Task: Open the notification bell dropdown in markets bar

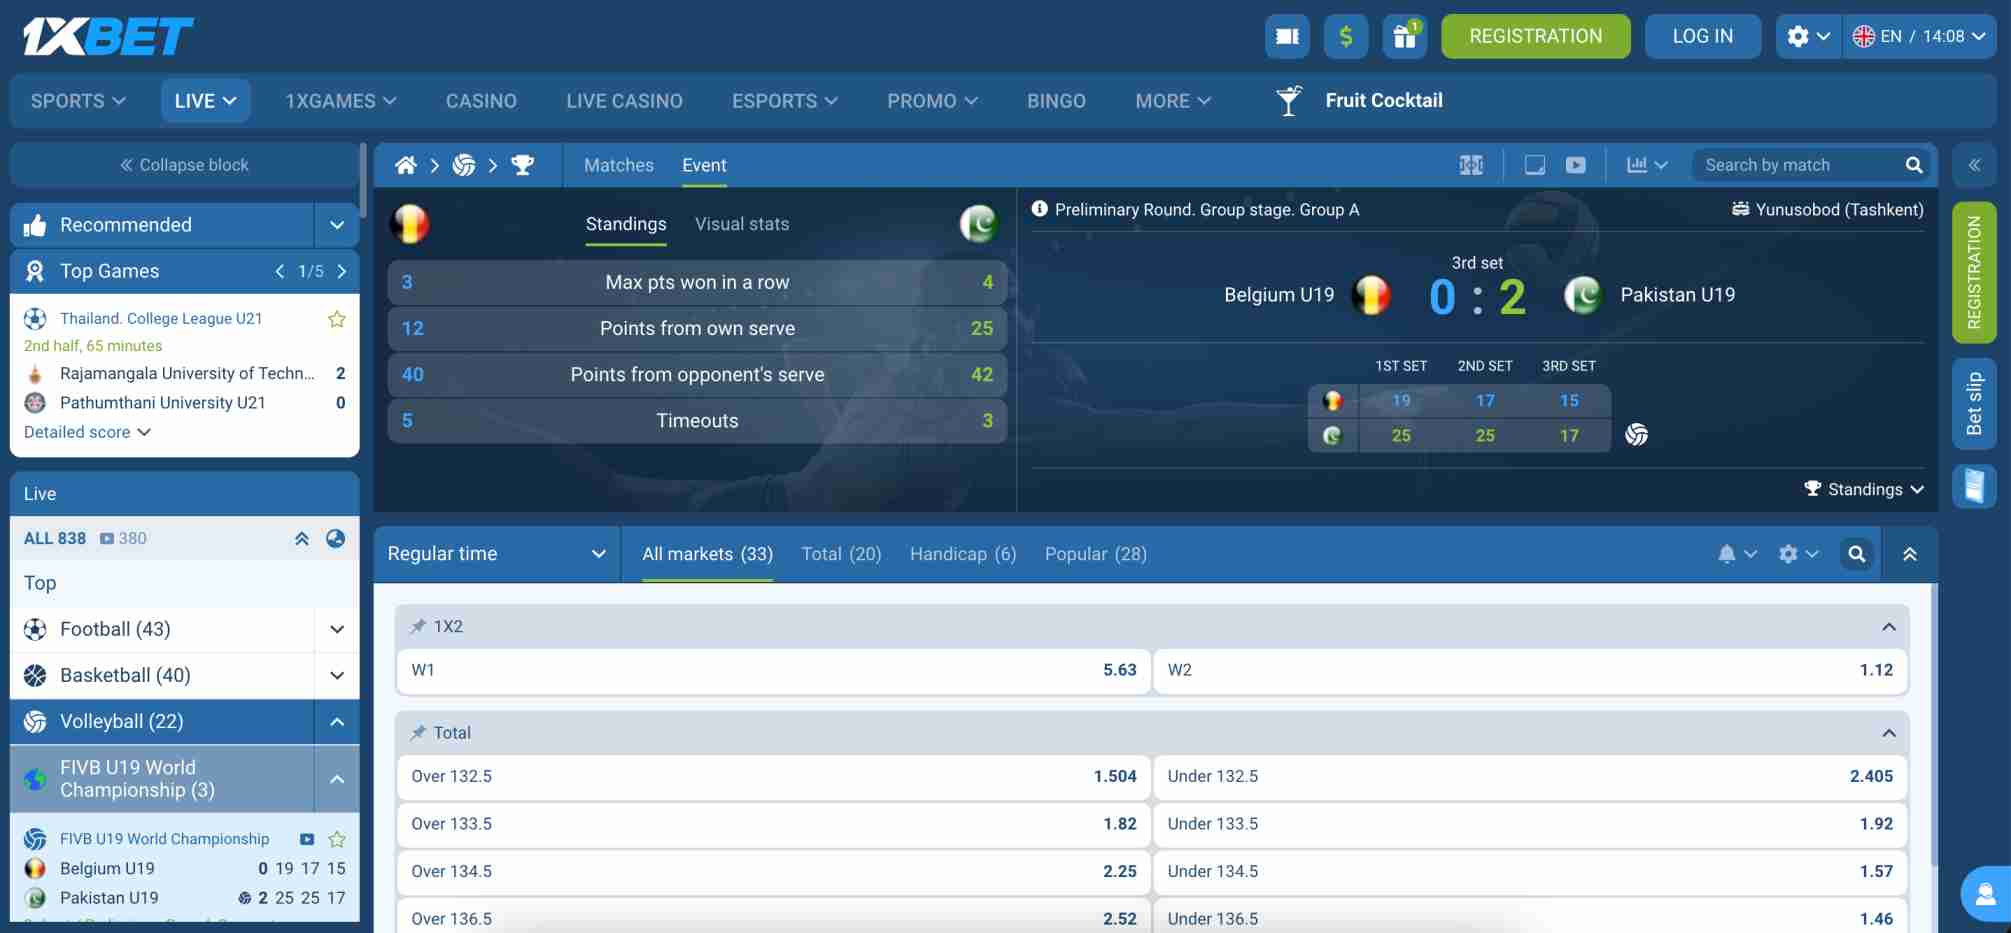Action: pyautogui.click(x=1736, y=554)
